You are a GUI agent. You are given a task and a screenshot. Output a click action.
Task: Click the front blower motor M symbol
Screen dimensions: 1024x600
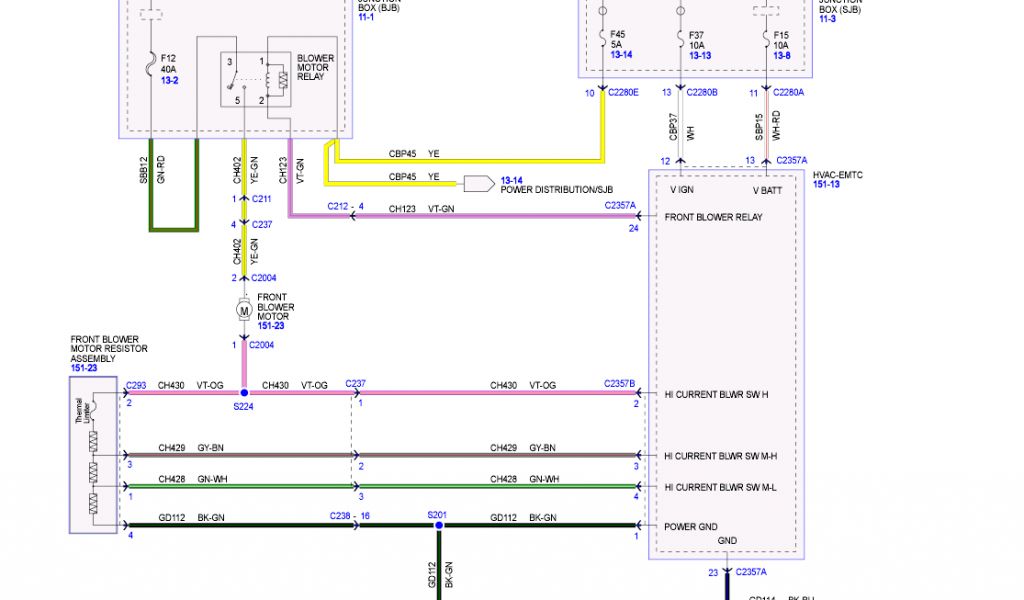point(244,311)
